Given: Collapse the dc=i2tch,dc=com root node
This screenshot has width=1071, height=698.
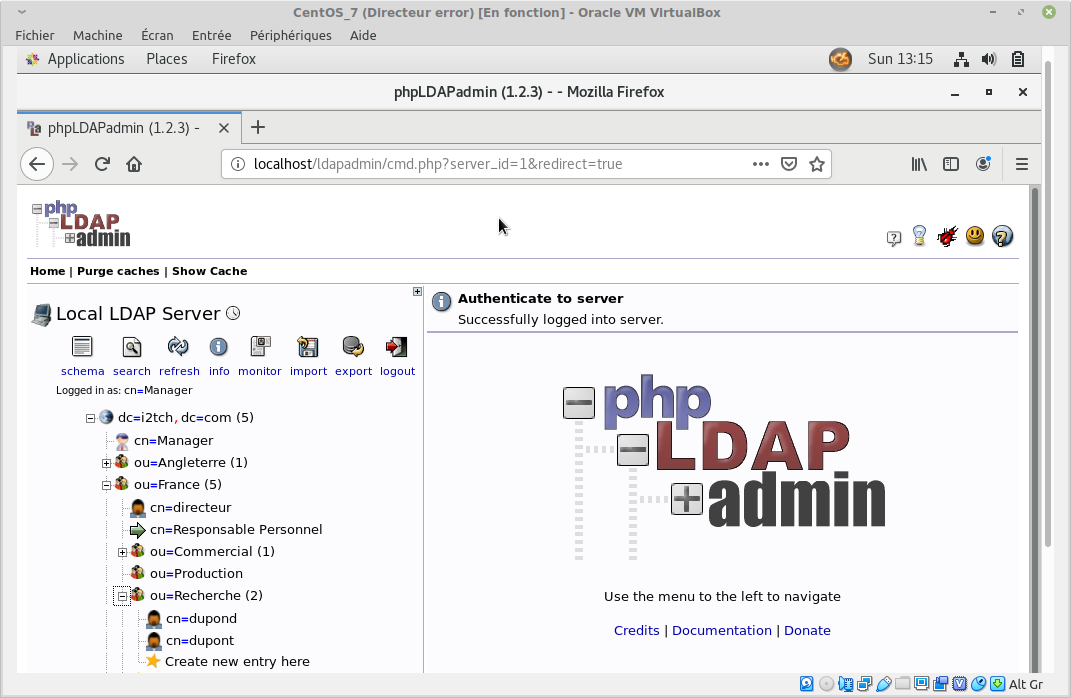Looking at the screenshot, I should 90,418.
